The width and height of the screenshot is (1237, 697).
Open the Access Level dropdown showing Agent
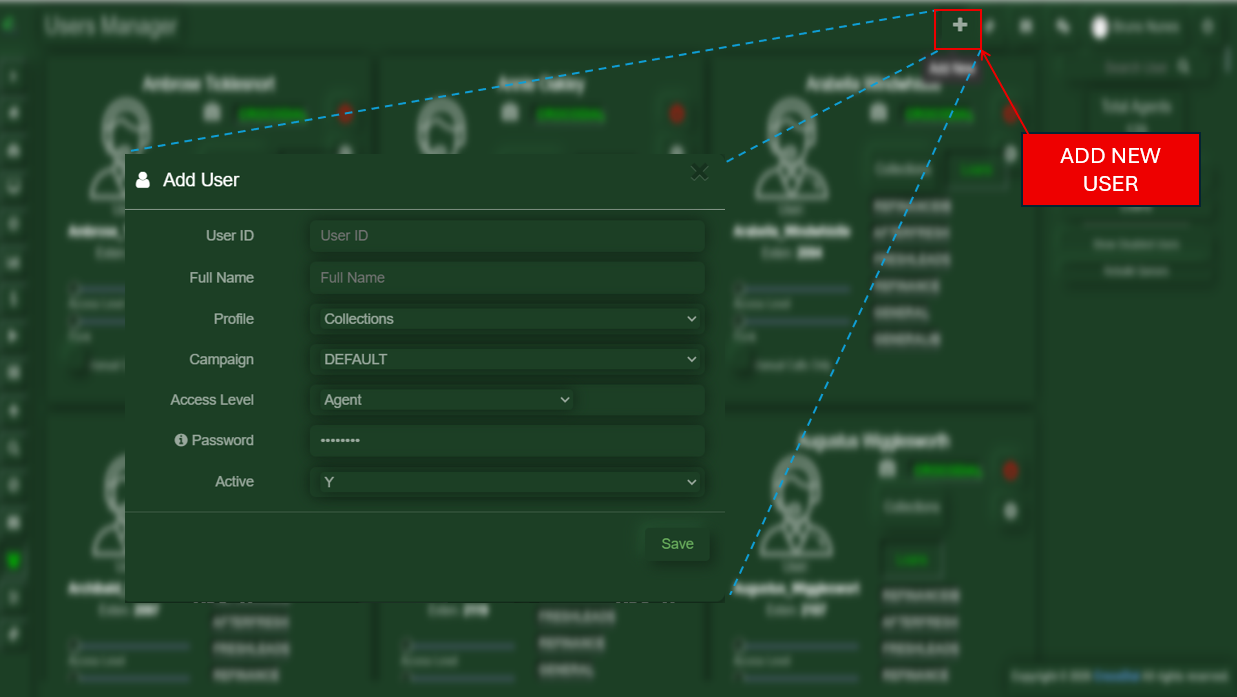tap(444, 400)
